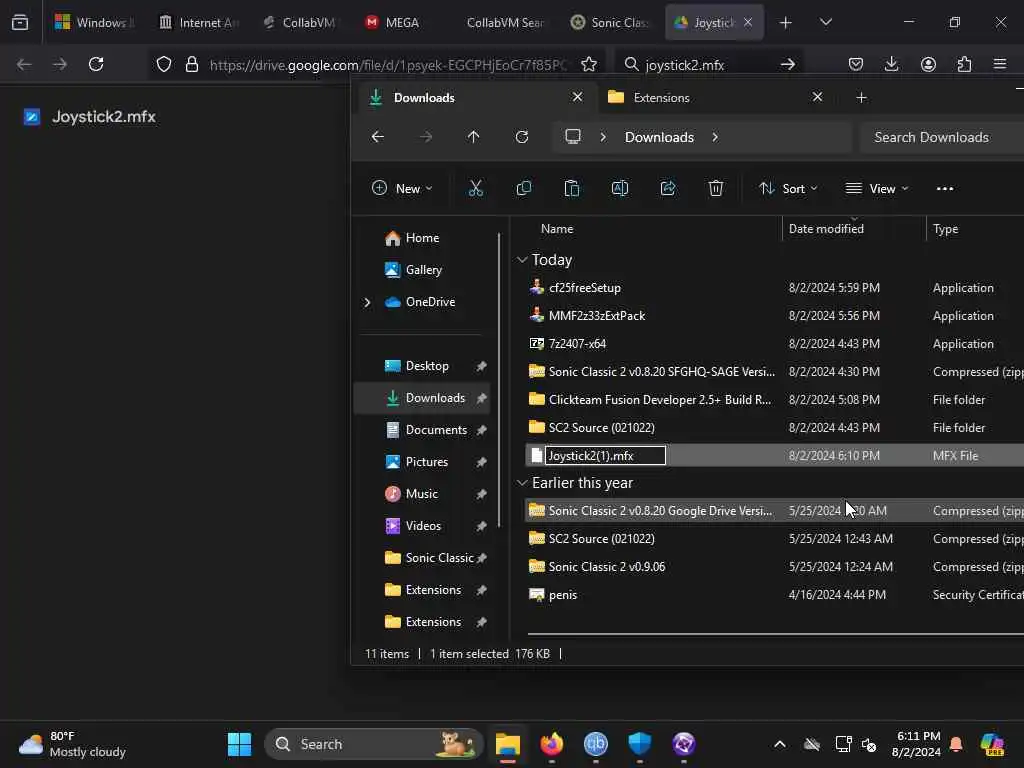Close the Extensions Explorer tab
This screenshot has height=768, width=1024.
pyautogui.click(x=817, y=97)
